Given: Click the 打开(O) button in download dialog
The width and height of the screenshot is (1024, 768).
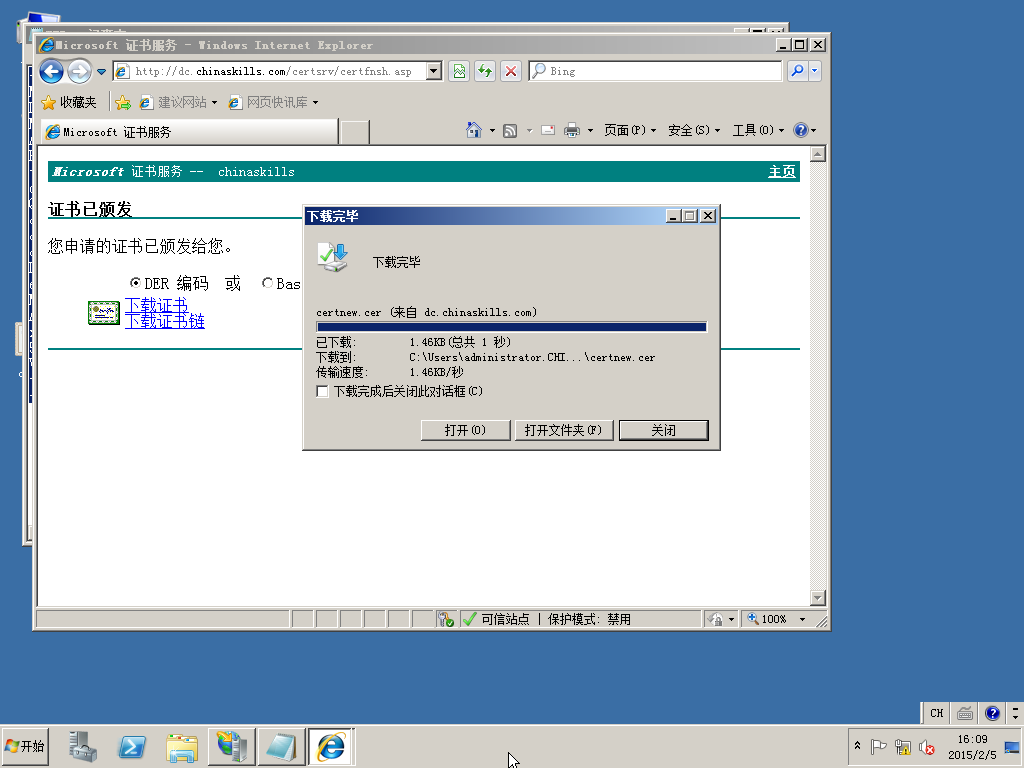Looking at the screenshot, I should point(465,430).
